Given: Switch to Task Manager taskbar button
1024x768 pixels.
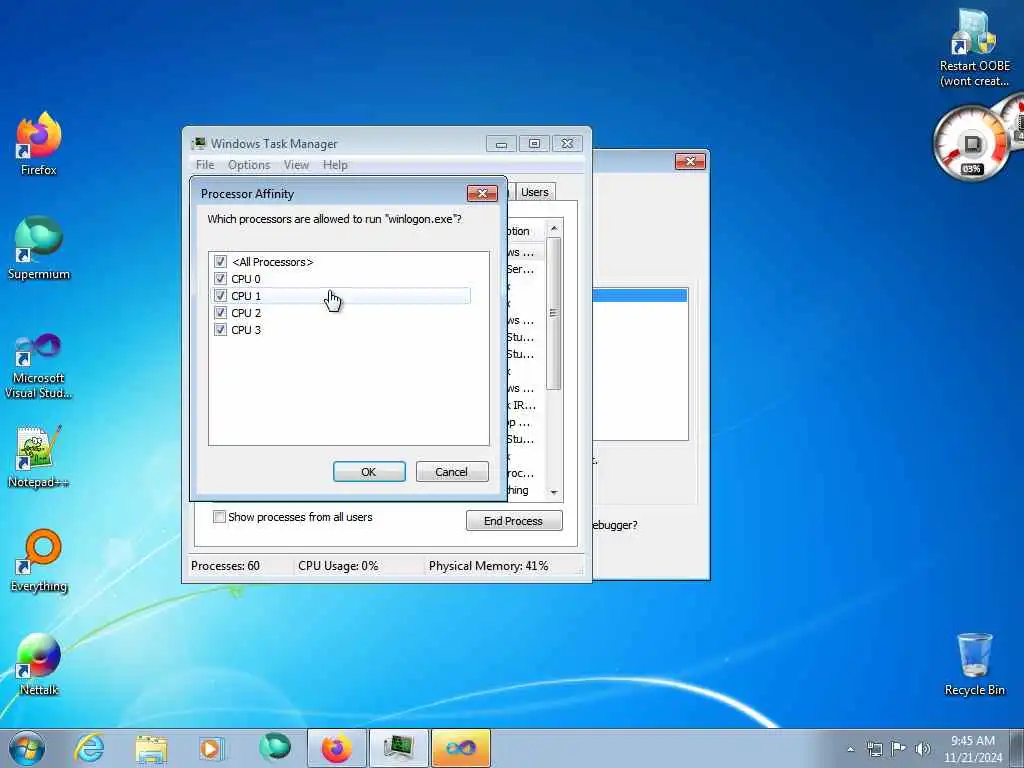Looking at the screenshot, I should pos(398,748).
